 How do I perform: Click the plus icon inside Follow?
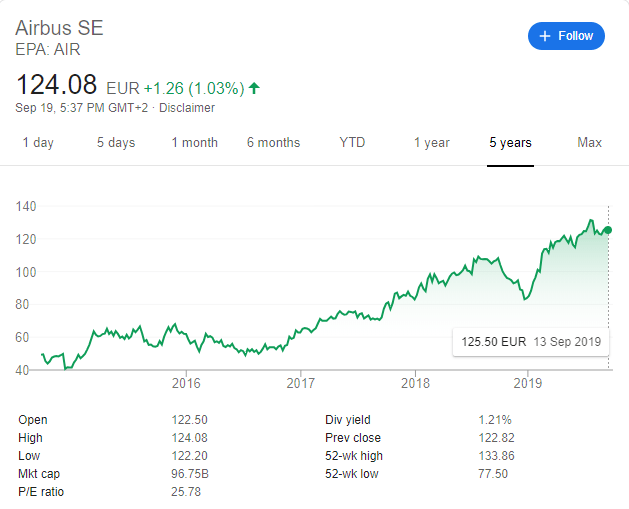545,36
